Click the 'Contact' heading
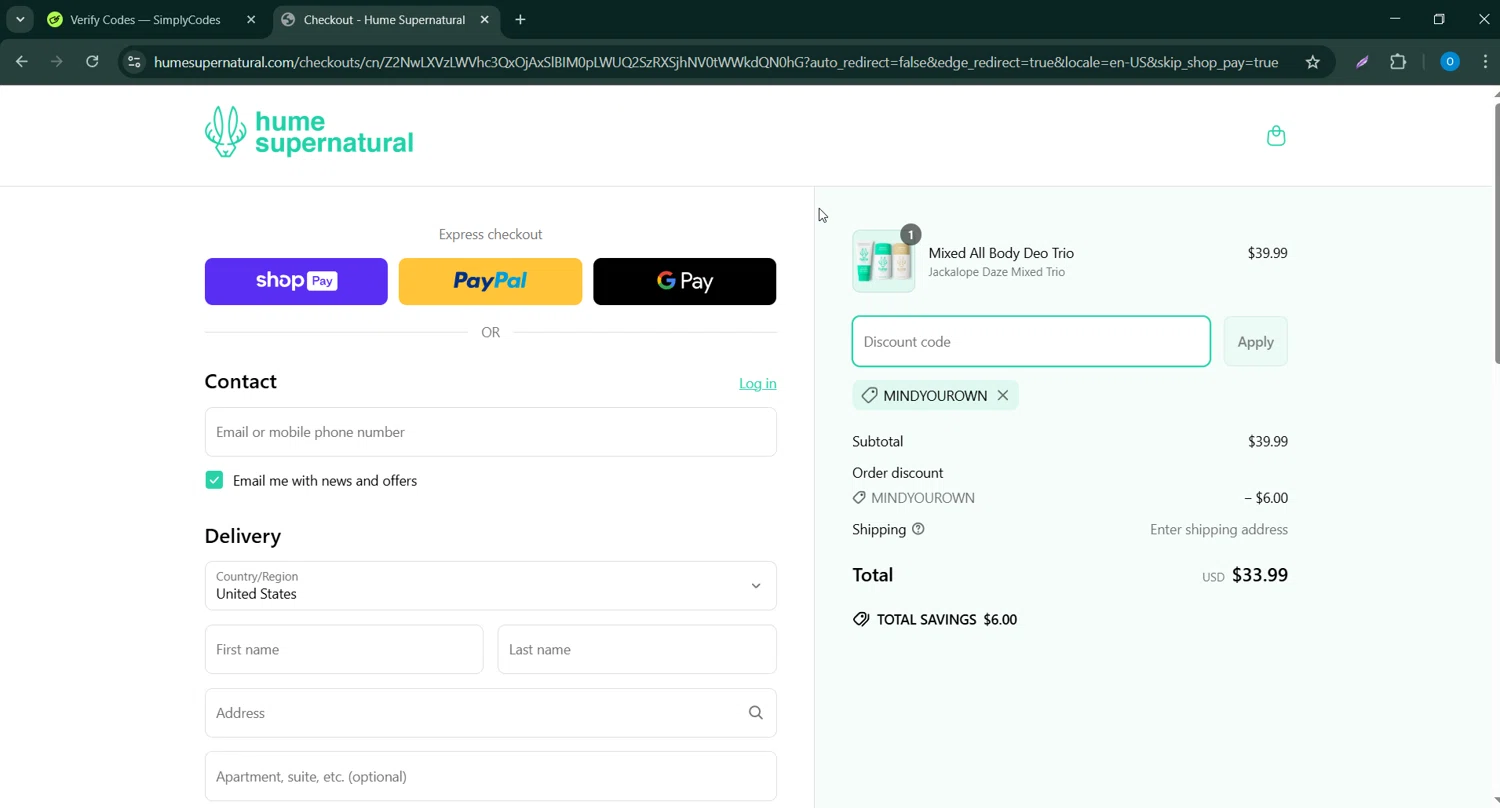Screen dimensions: 1500x808 click(x=241, y=381)
